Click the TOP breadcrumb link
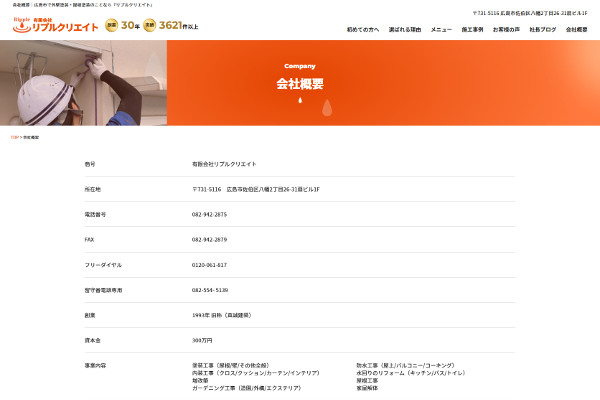 coord(15,137)
